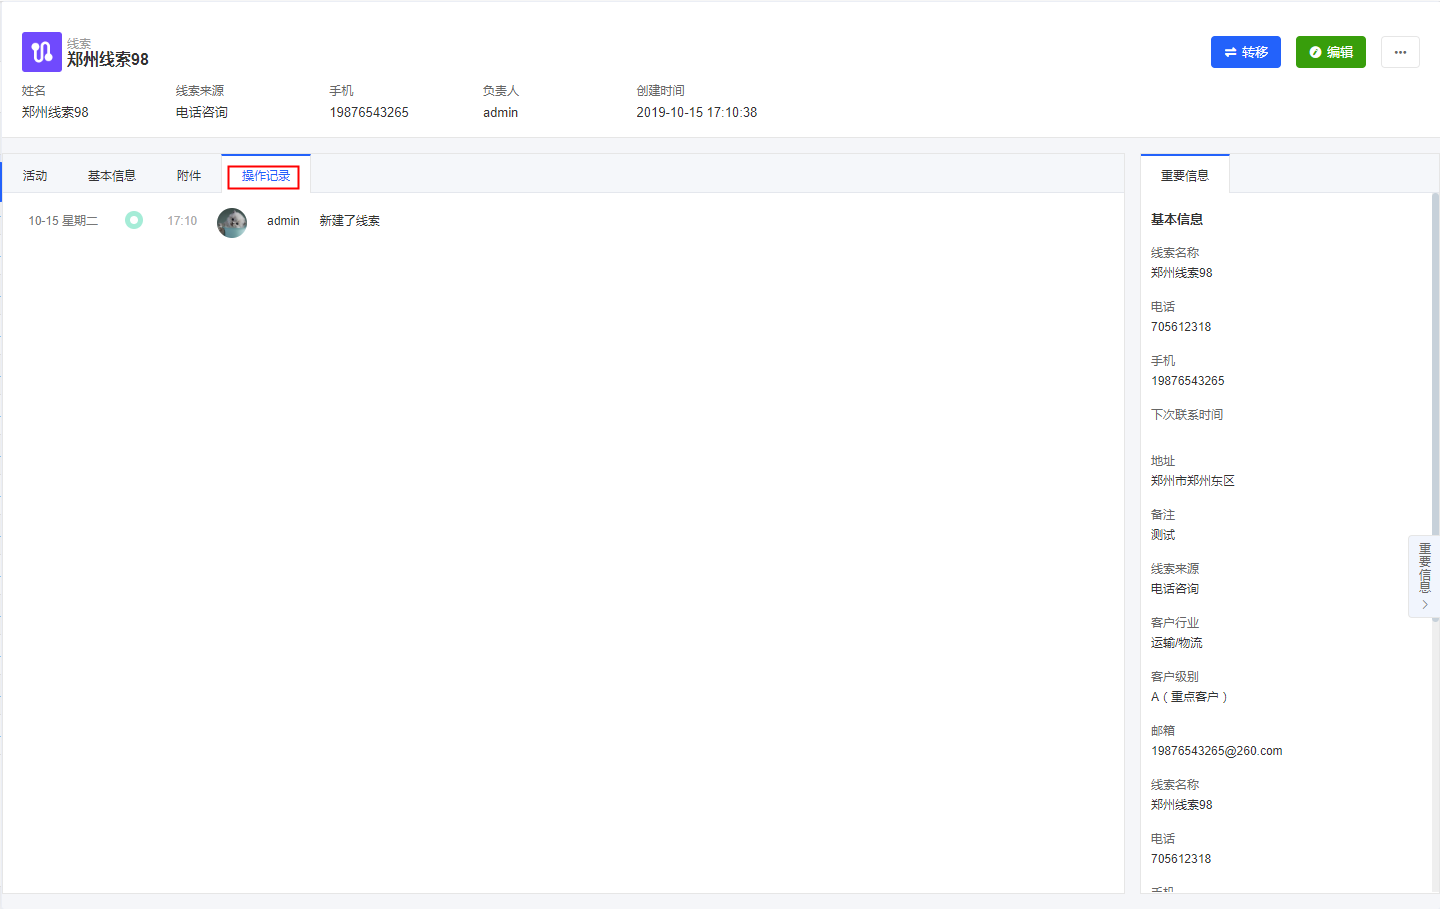Switch to the 活动 tab
1440x909 pixels.
coord(35,176)
